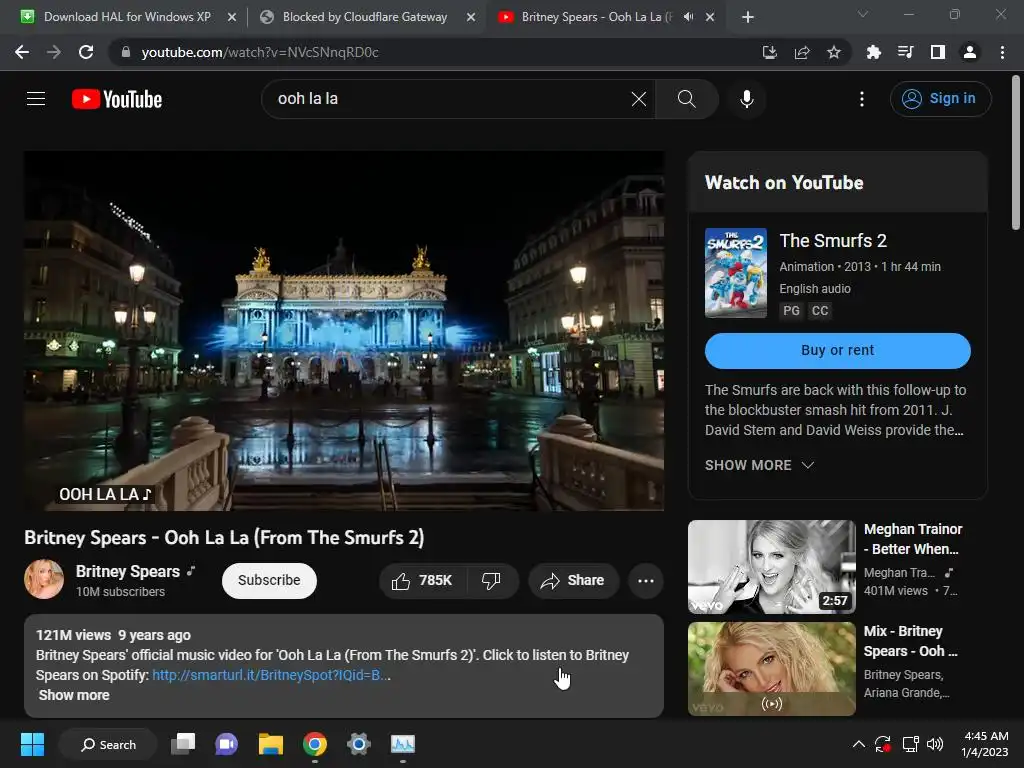
Task: Toggle Chrome side panel
Action: pyautogui.click(x=937, y=52)
